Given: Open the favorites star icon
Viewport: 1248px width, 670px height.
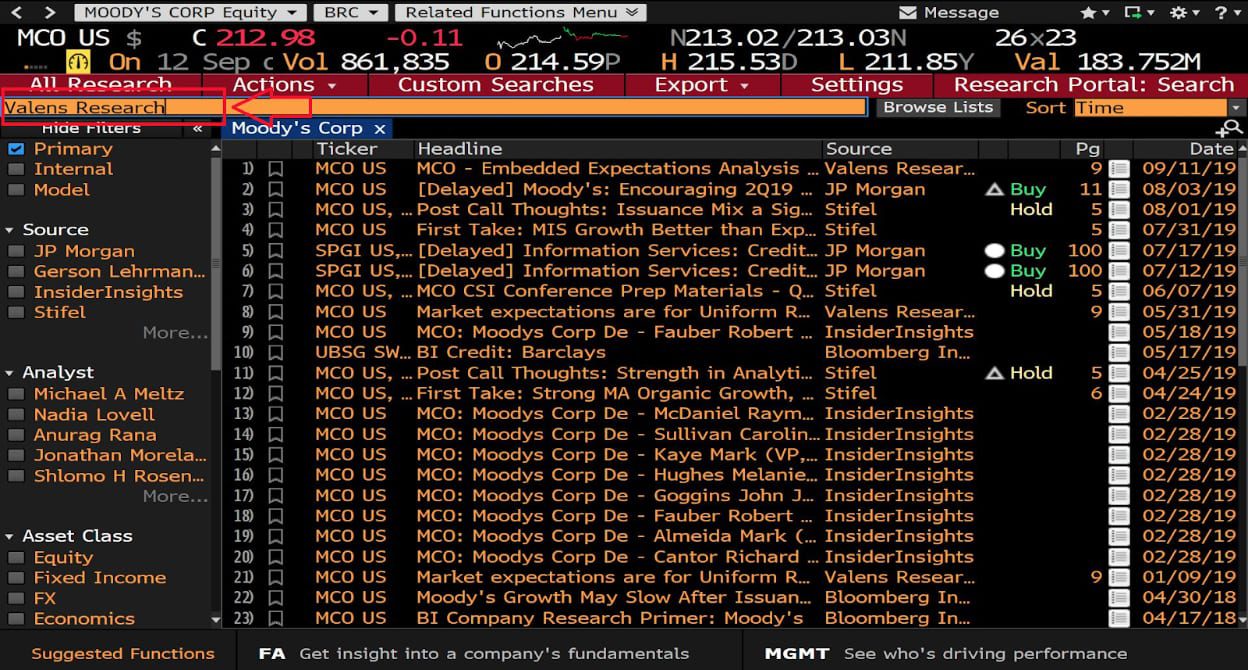Looking at the screenshot, I should pyautogui.click(x=1089, y=13).
